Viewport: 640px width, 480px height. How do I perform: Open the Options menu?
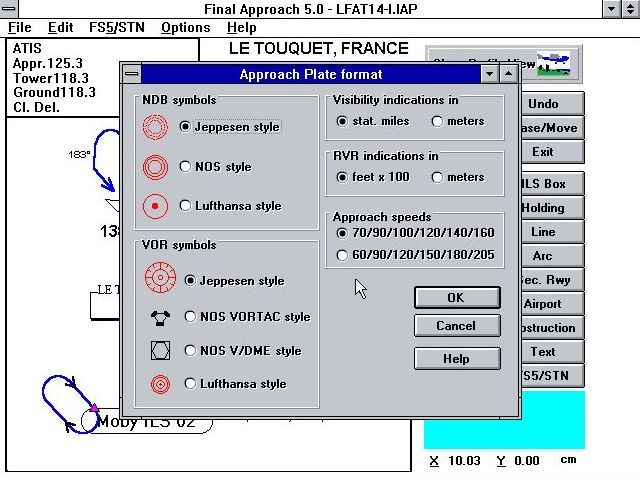coord(186,27)
